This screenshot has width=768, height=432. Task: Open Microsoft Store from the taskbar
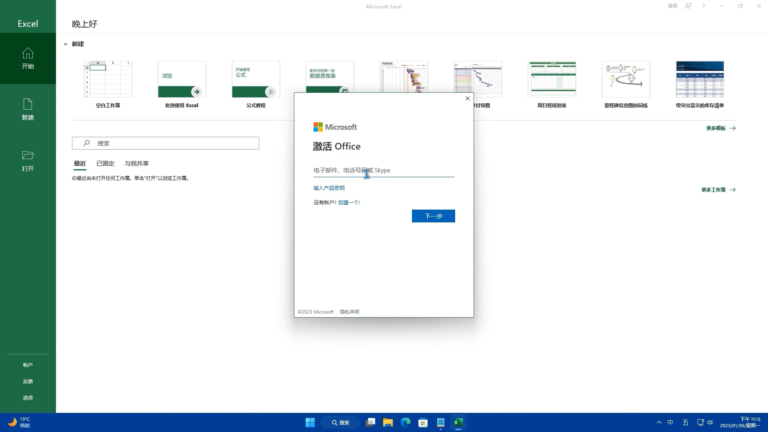(423, 423)
